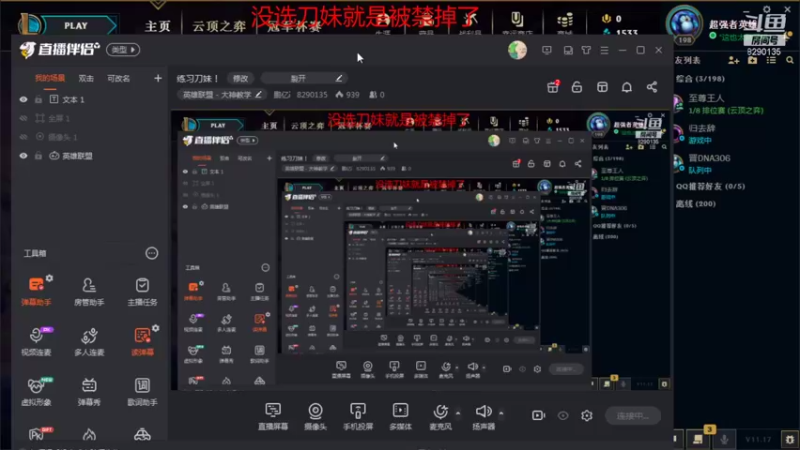This screenshot has width=800, height=450.
Task: Click the unlock padlock icon above preview
Action: click(577, 87)
